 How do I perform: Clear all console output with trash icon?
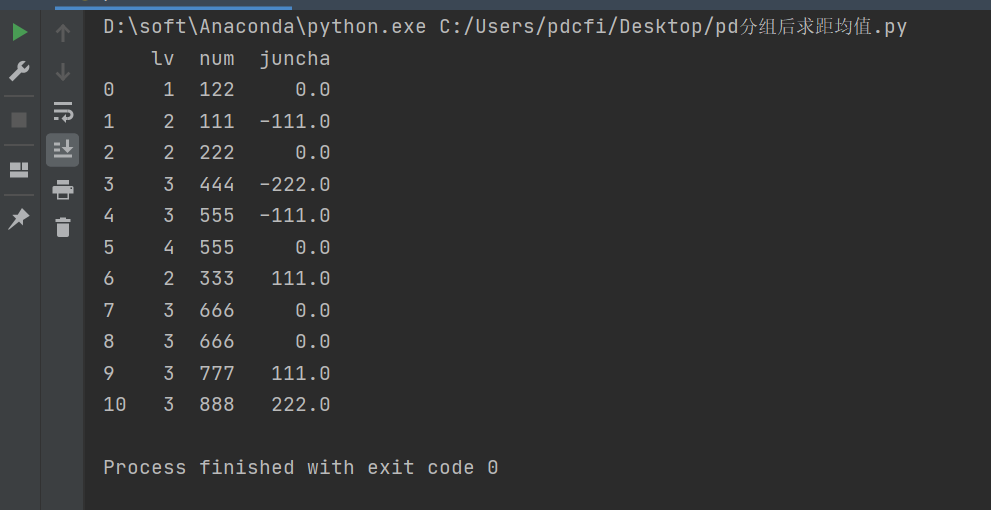point(63,227)
